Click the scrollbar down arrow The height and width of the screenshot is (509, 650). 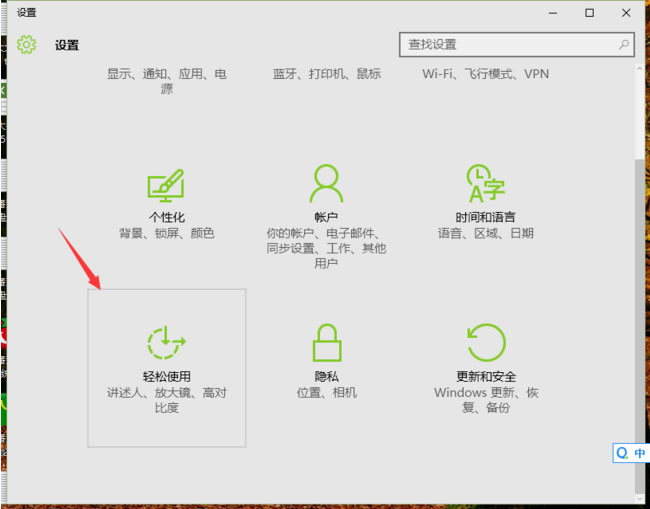point(640,498)
